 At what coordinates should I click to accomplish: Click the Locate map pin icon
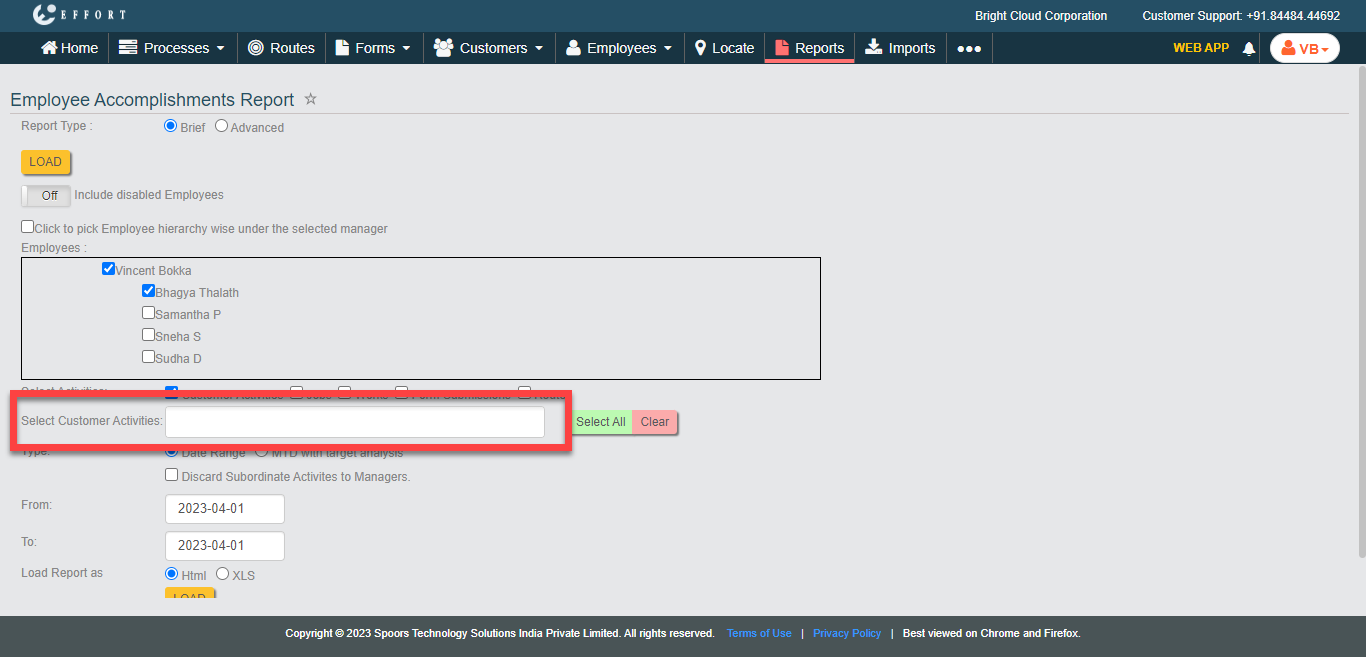coord(700,48)
